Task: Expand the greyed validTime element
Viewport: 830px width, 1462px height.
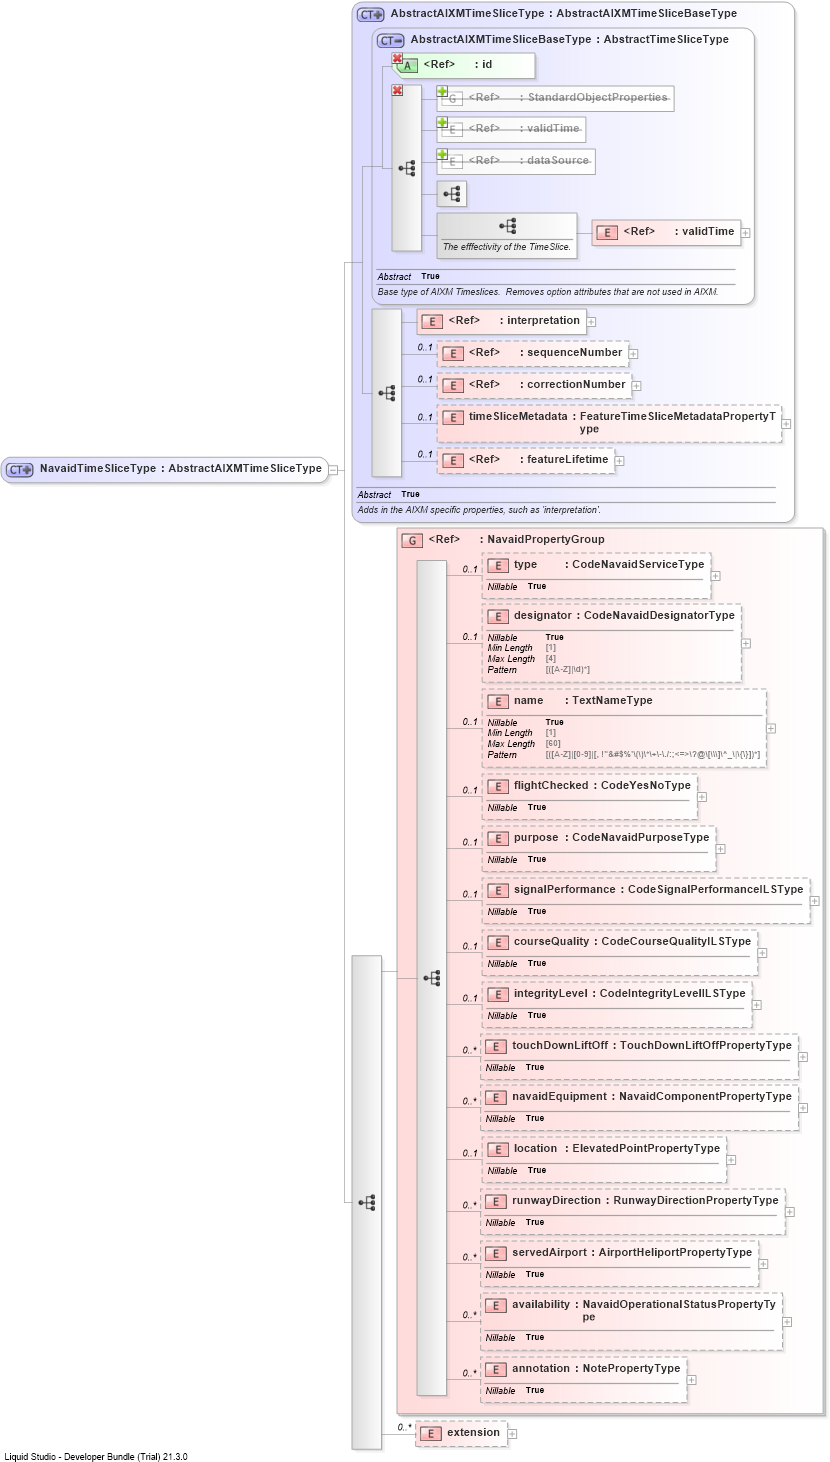Action: coord(442,122)
